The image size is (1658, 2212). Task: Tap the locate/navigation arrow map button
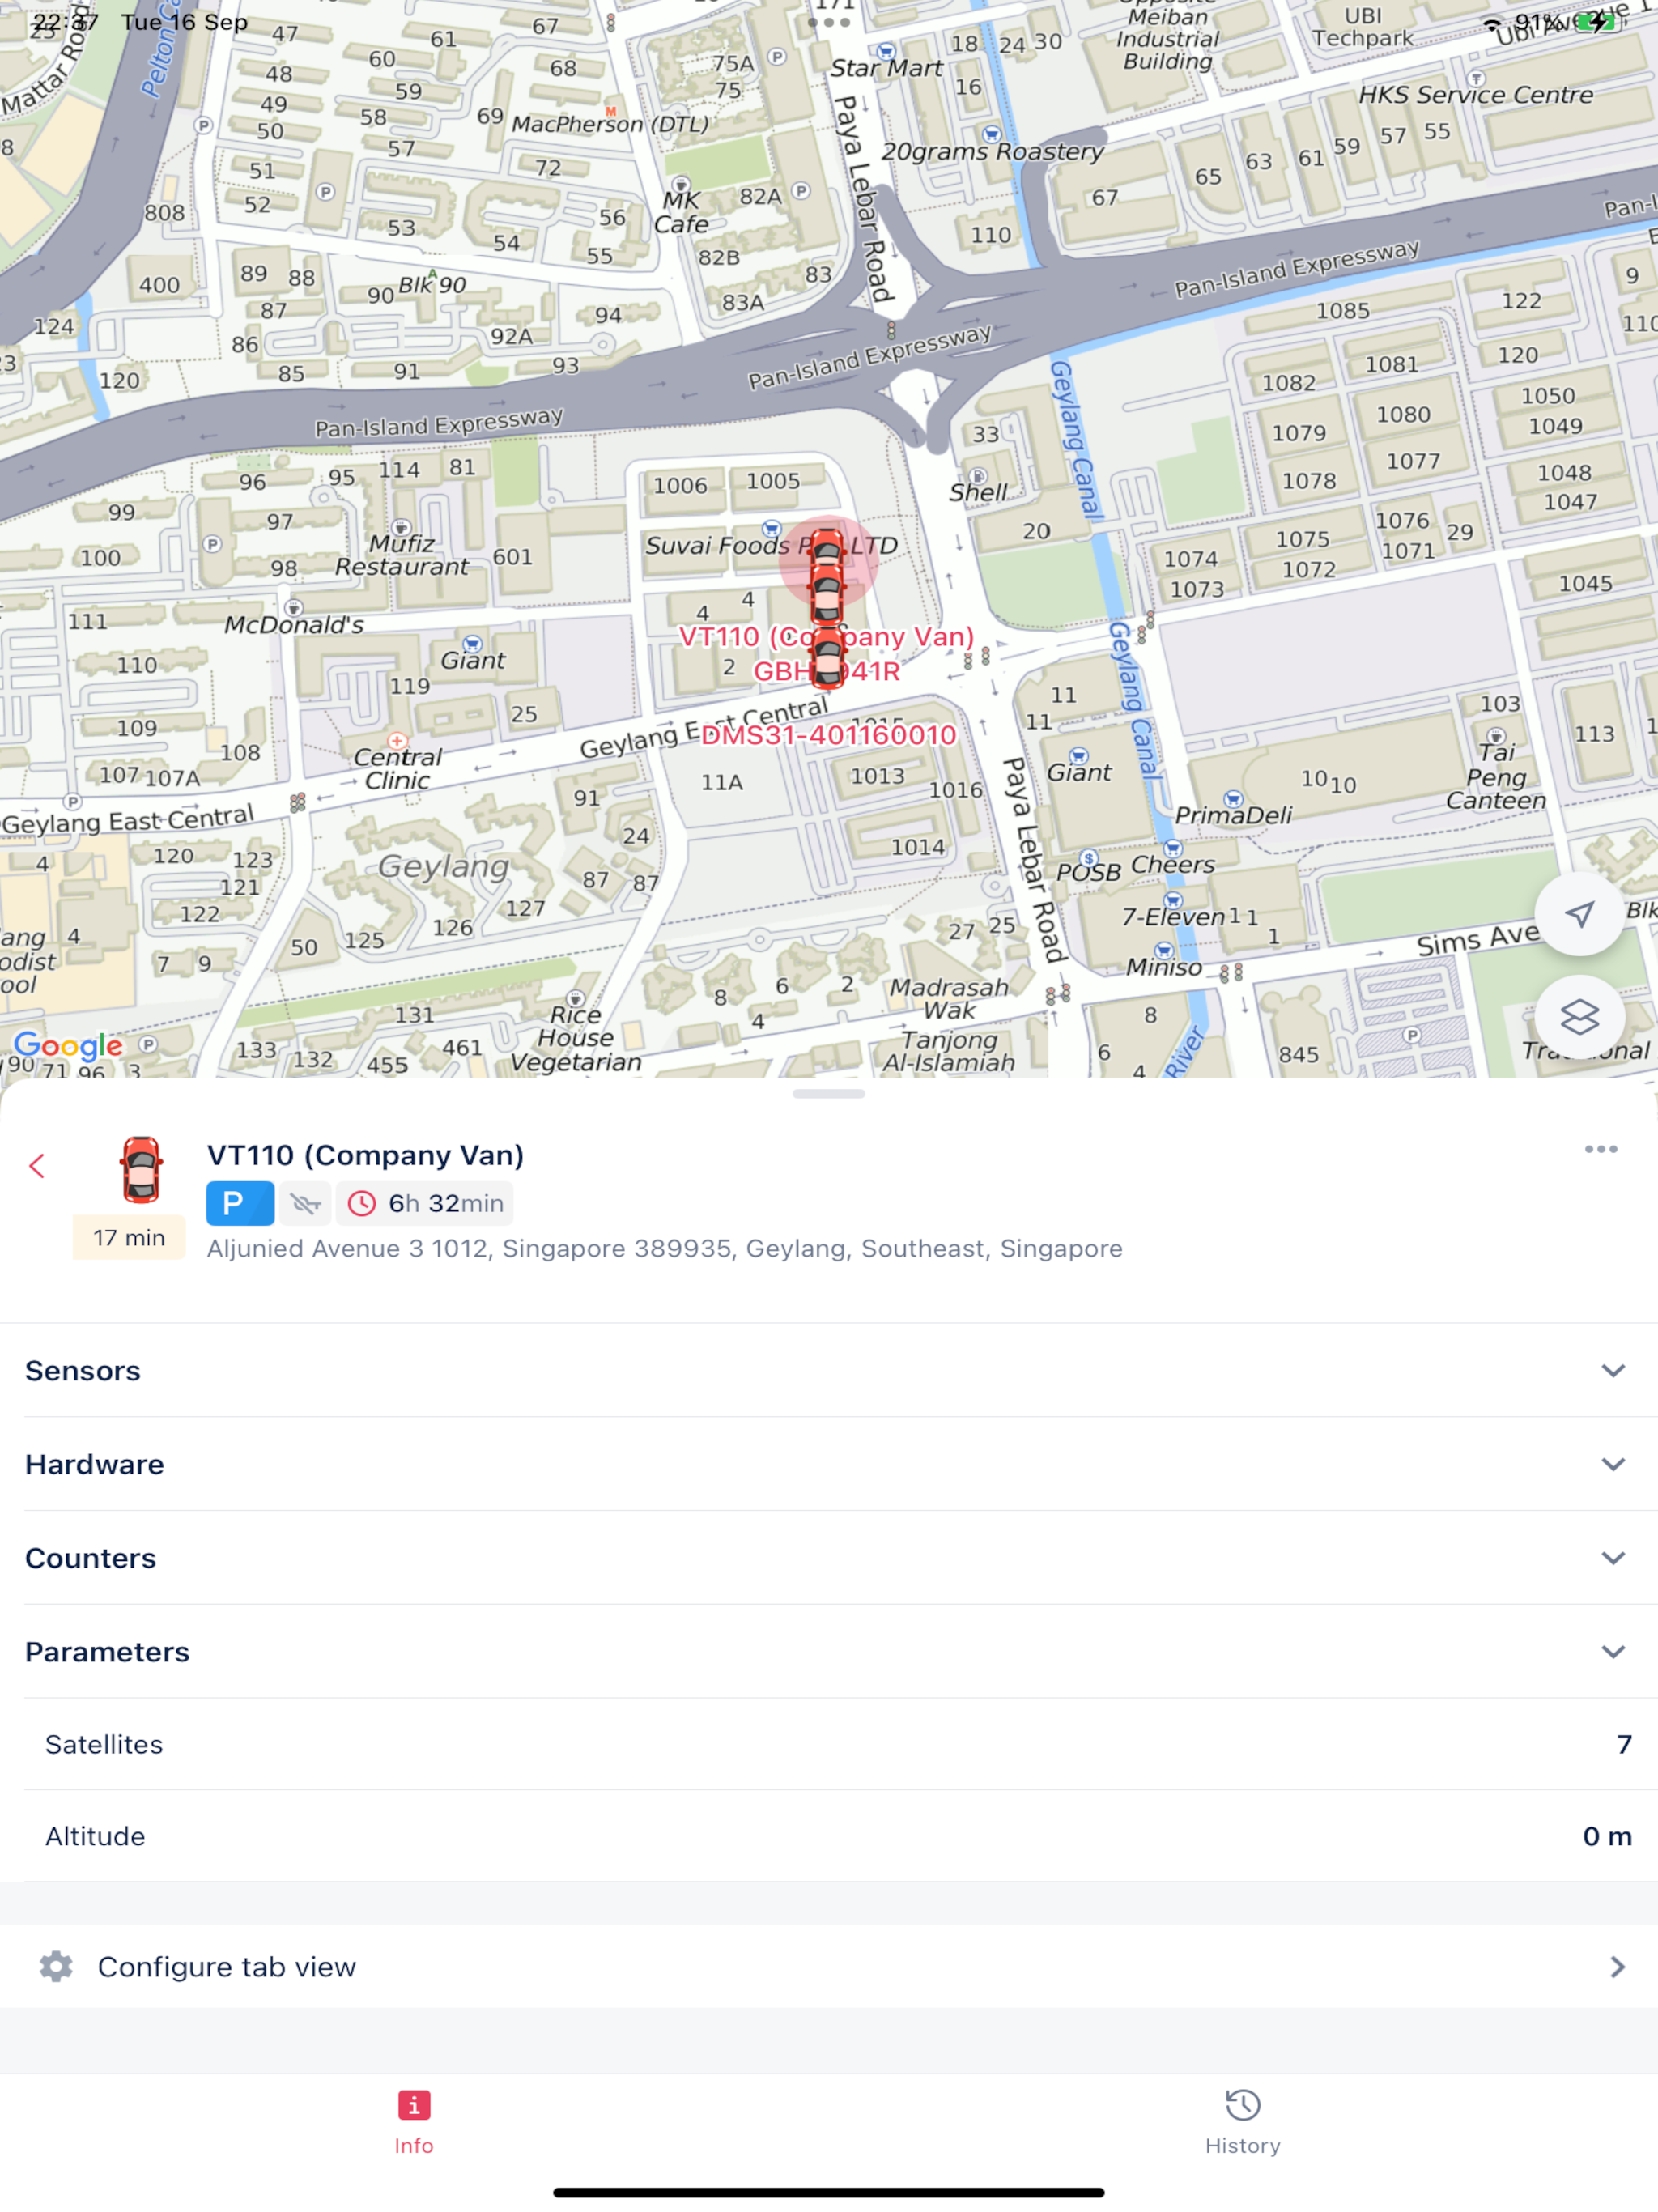pos(1579,914)
